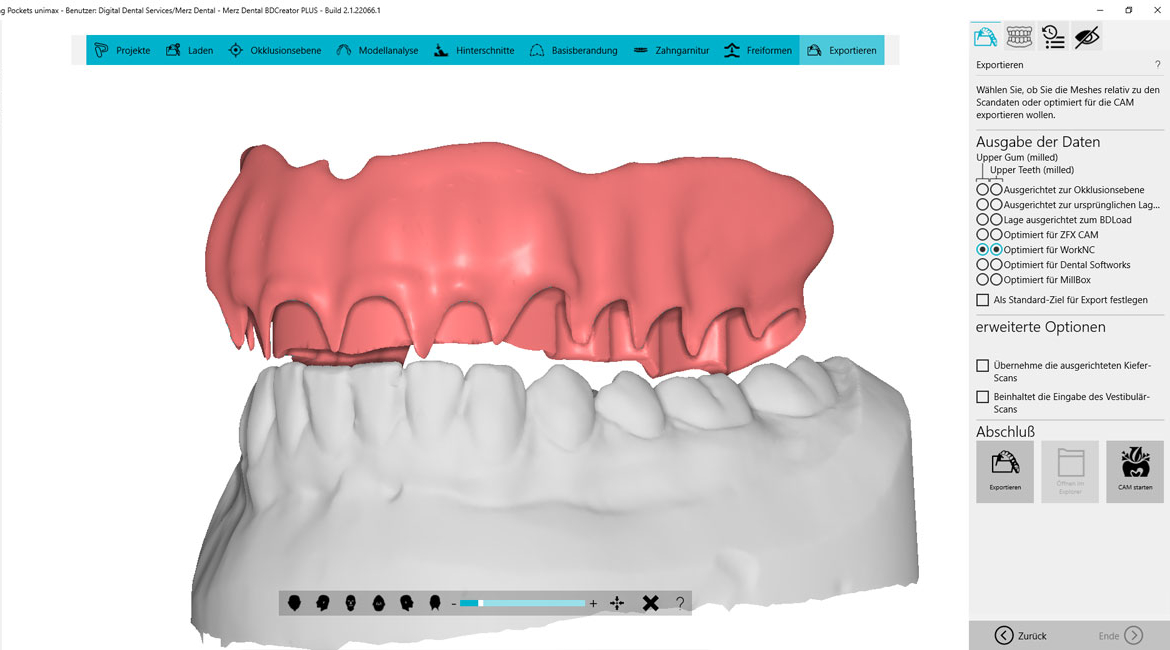Switch to the teeth set icon tab

click(x=1019, y=36)
